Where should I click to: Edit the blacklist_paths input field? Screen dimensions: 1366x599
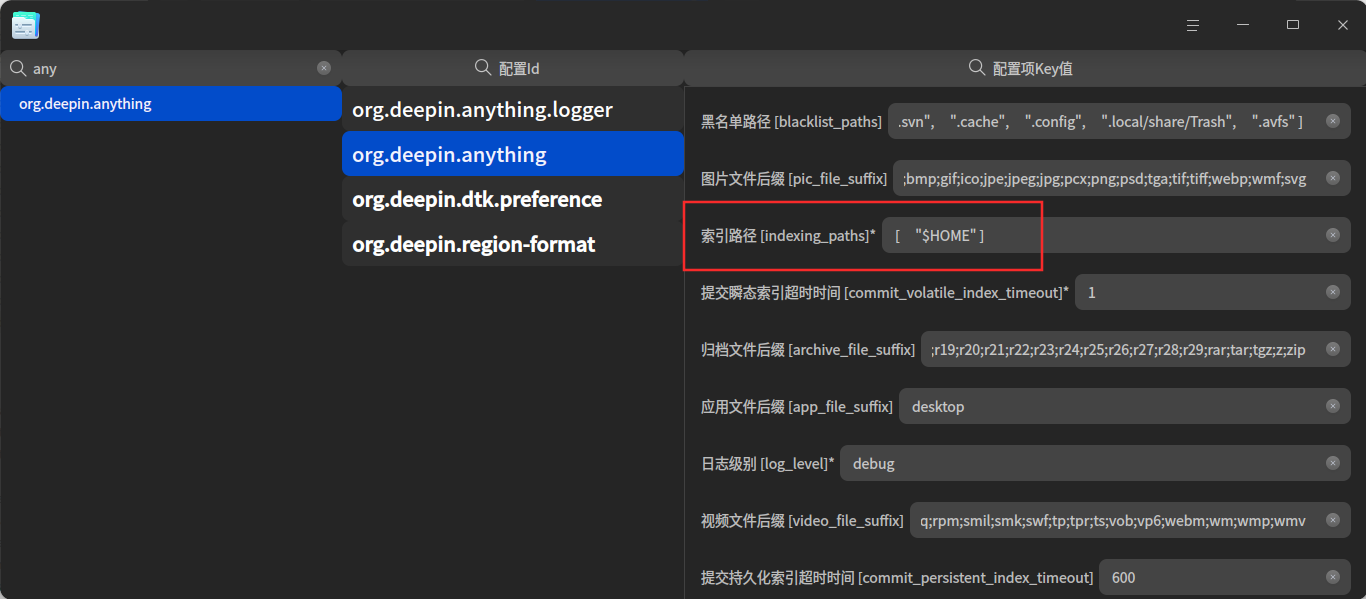tap(1119, 121)
